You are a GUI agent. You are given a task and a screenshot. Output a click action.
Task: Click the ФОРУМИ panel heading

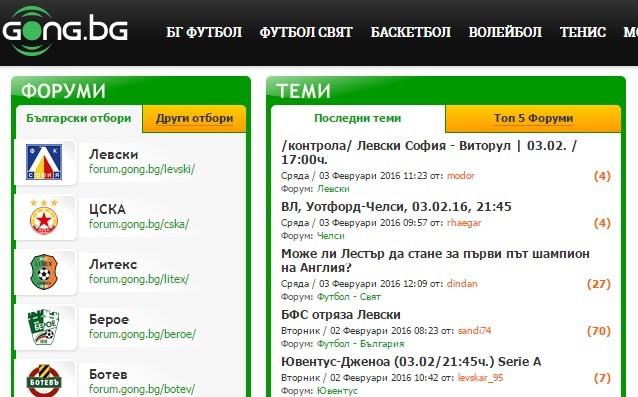(63, 91)
